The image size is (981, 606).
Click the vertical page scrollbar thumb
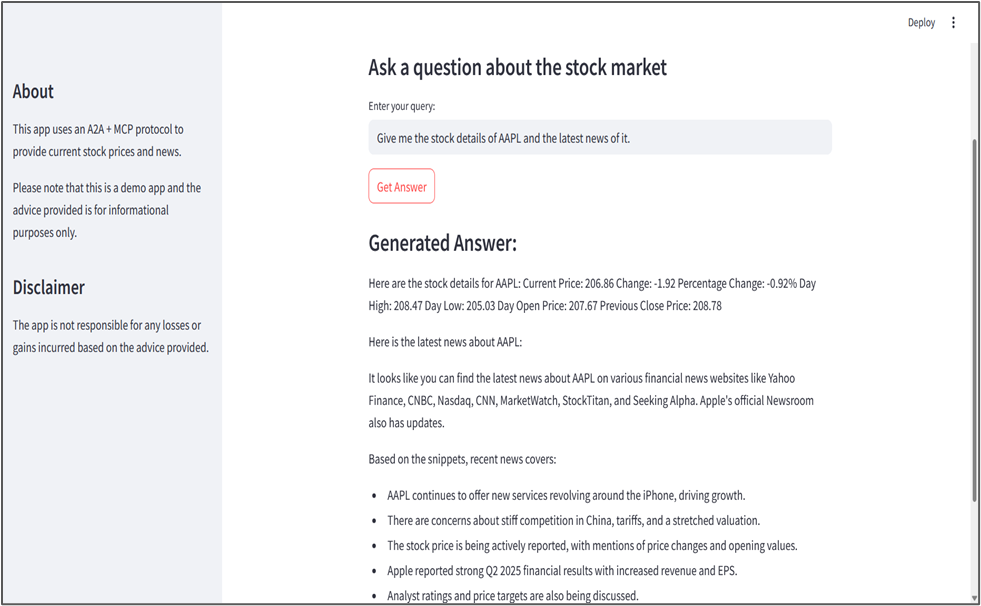[x=974, y=319]
